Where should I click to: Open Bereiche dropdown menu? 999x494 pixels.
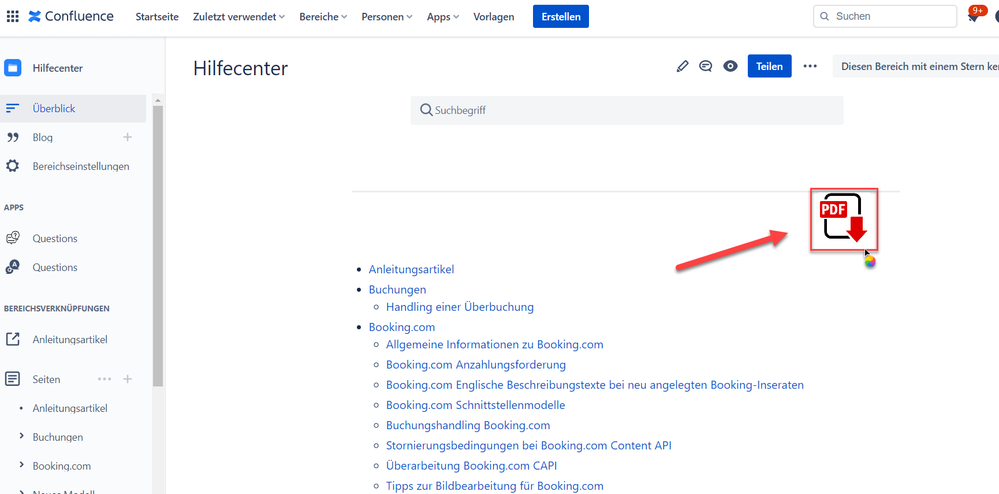point(323,17)
